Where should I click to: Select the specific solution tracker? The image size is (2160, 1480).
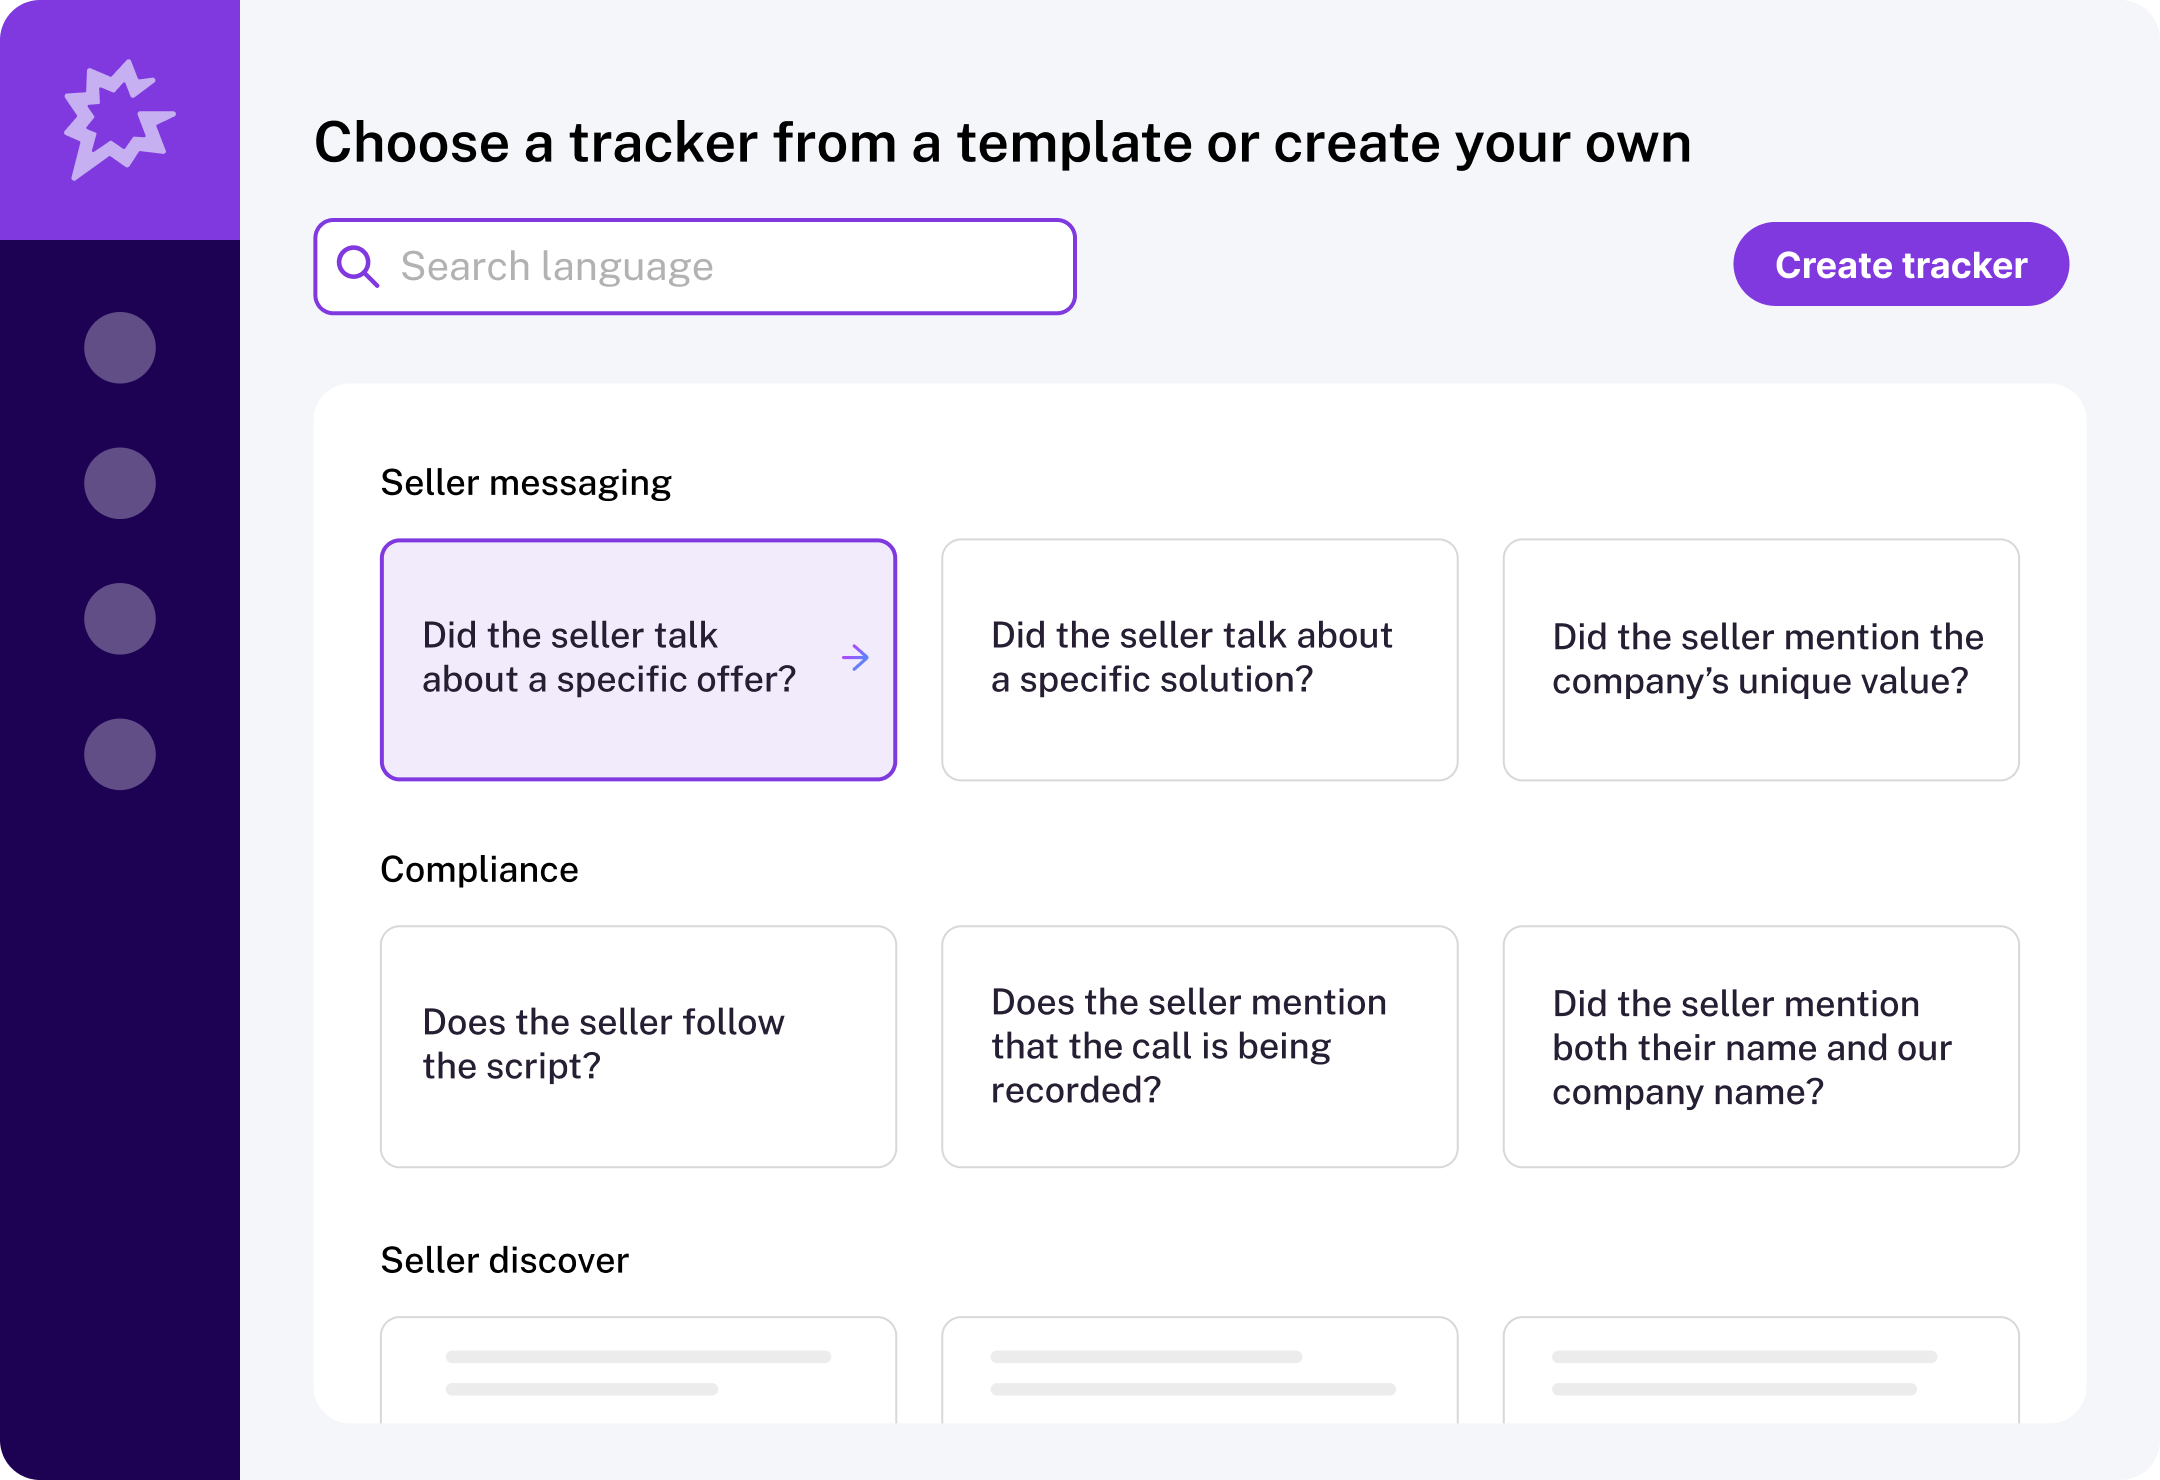(x=1199, y=658)
